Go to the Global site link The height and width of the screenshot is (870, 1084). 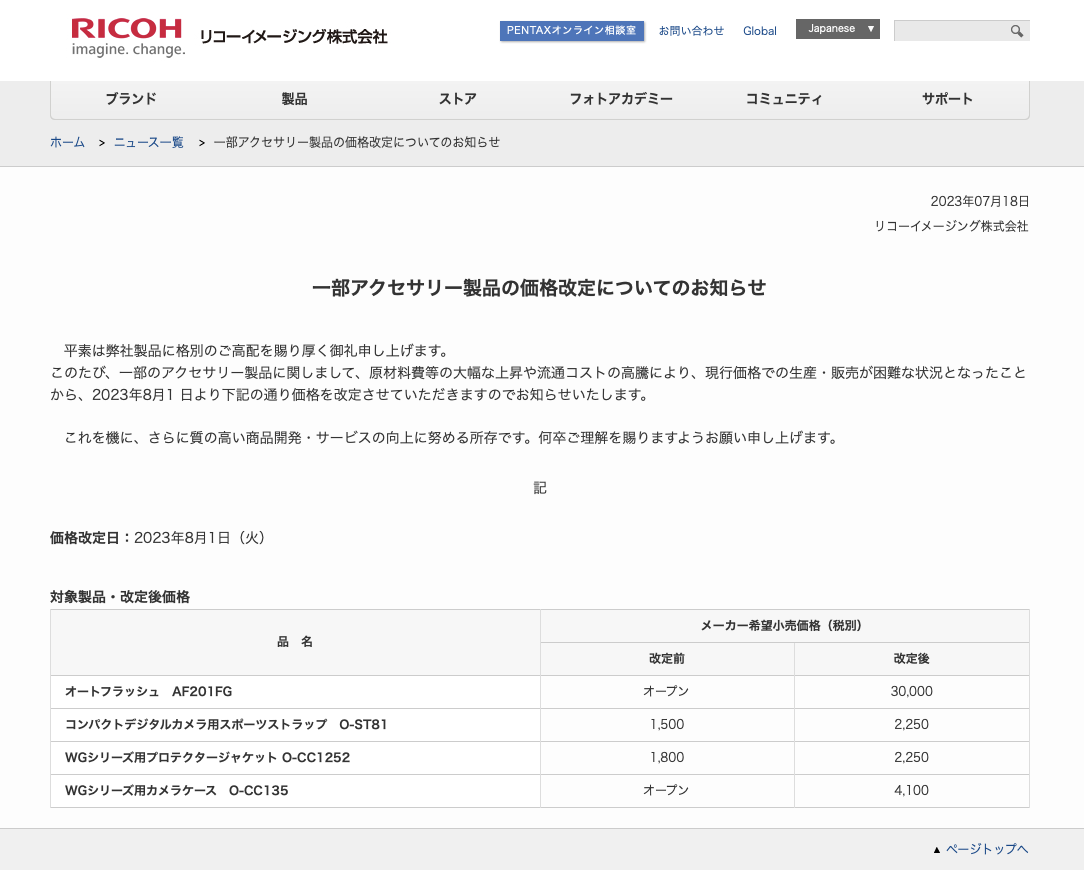coord(760,31)
